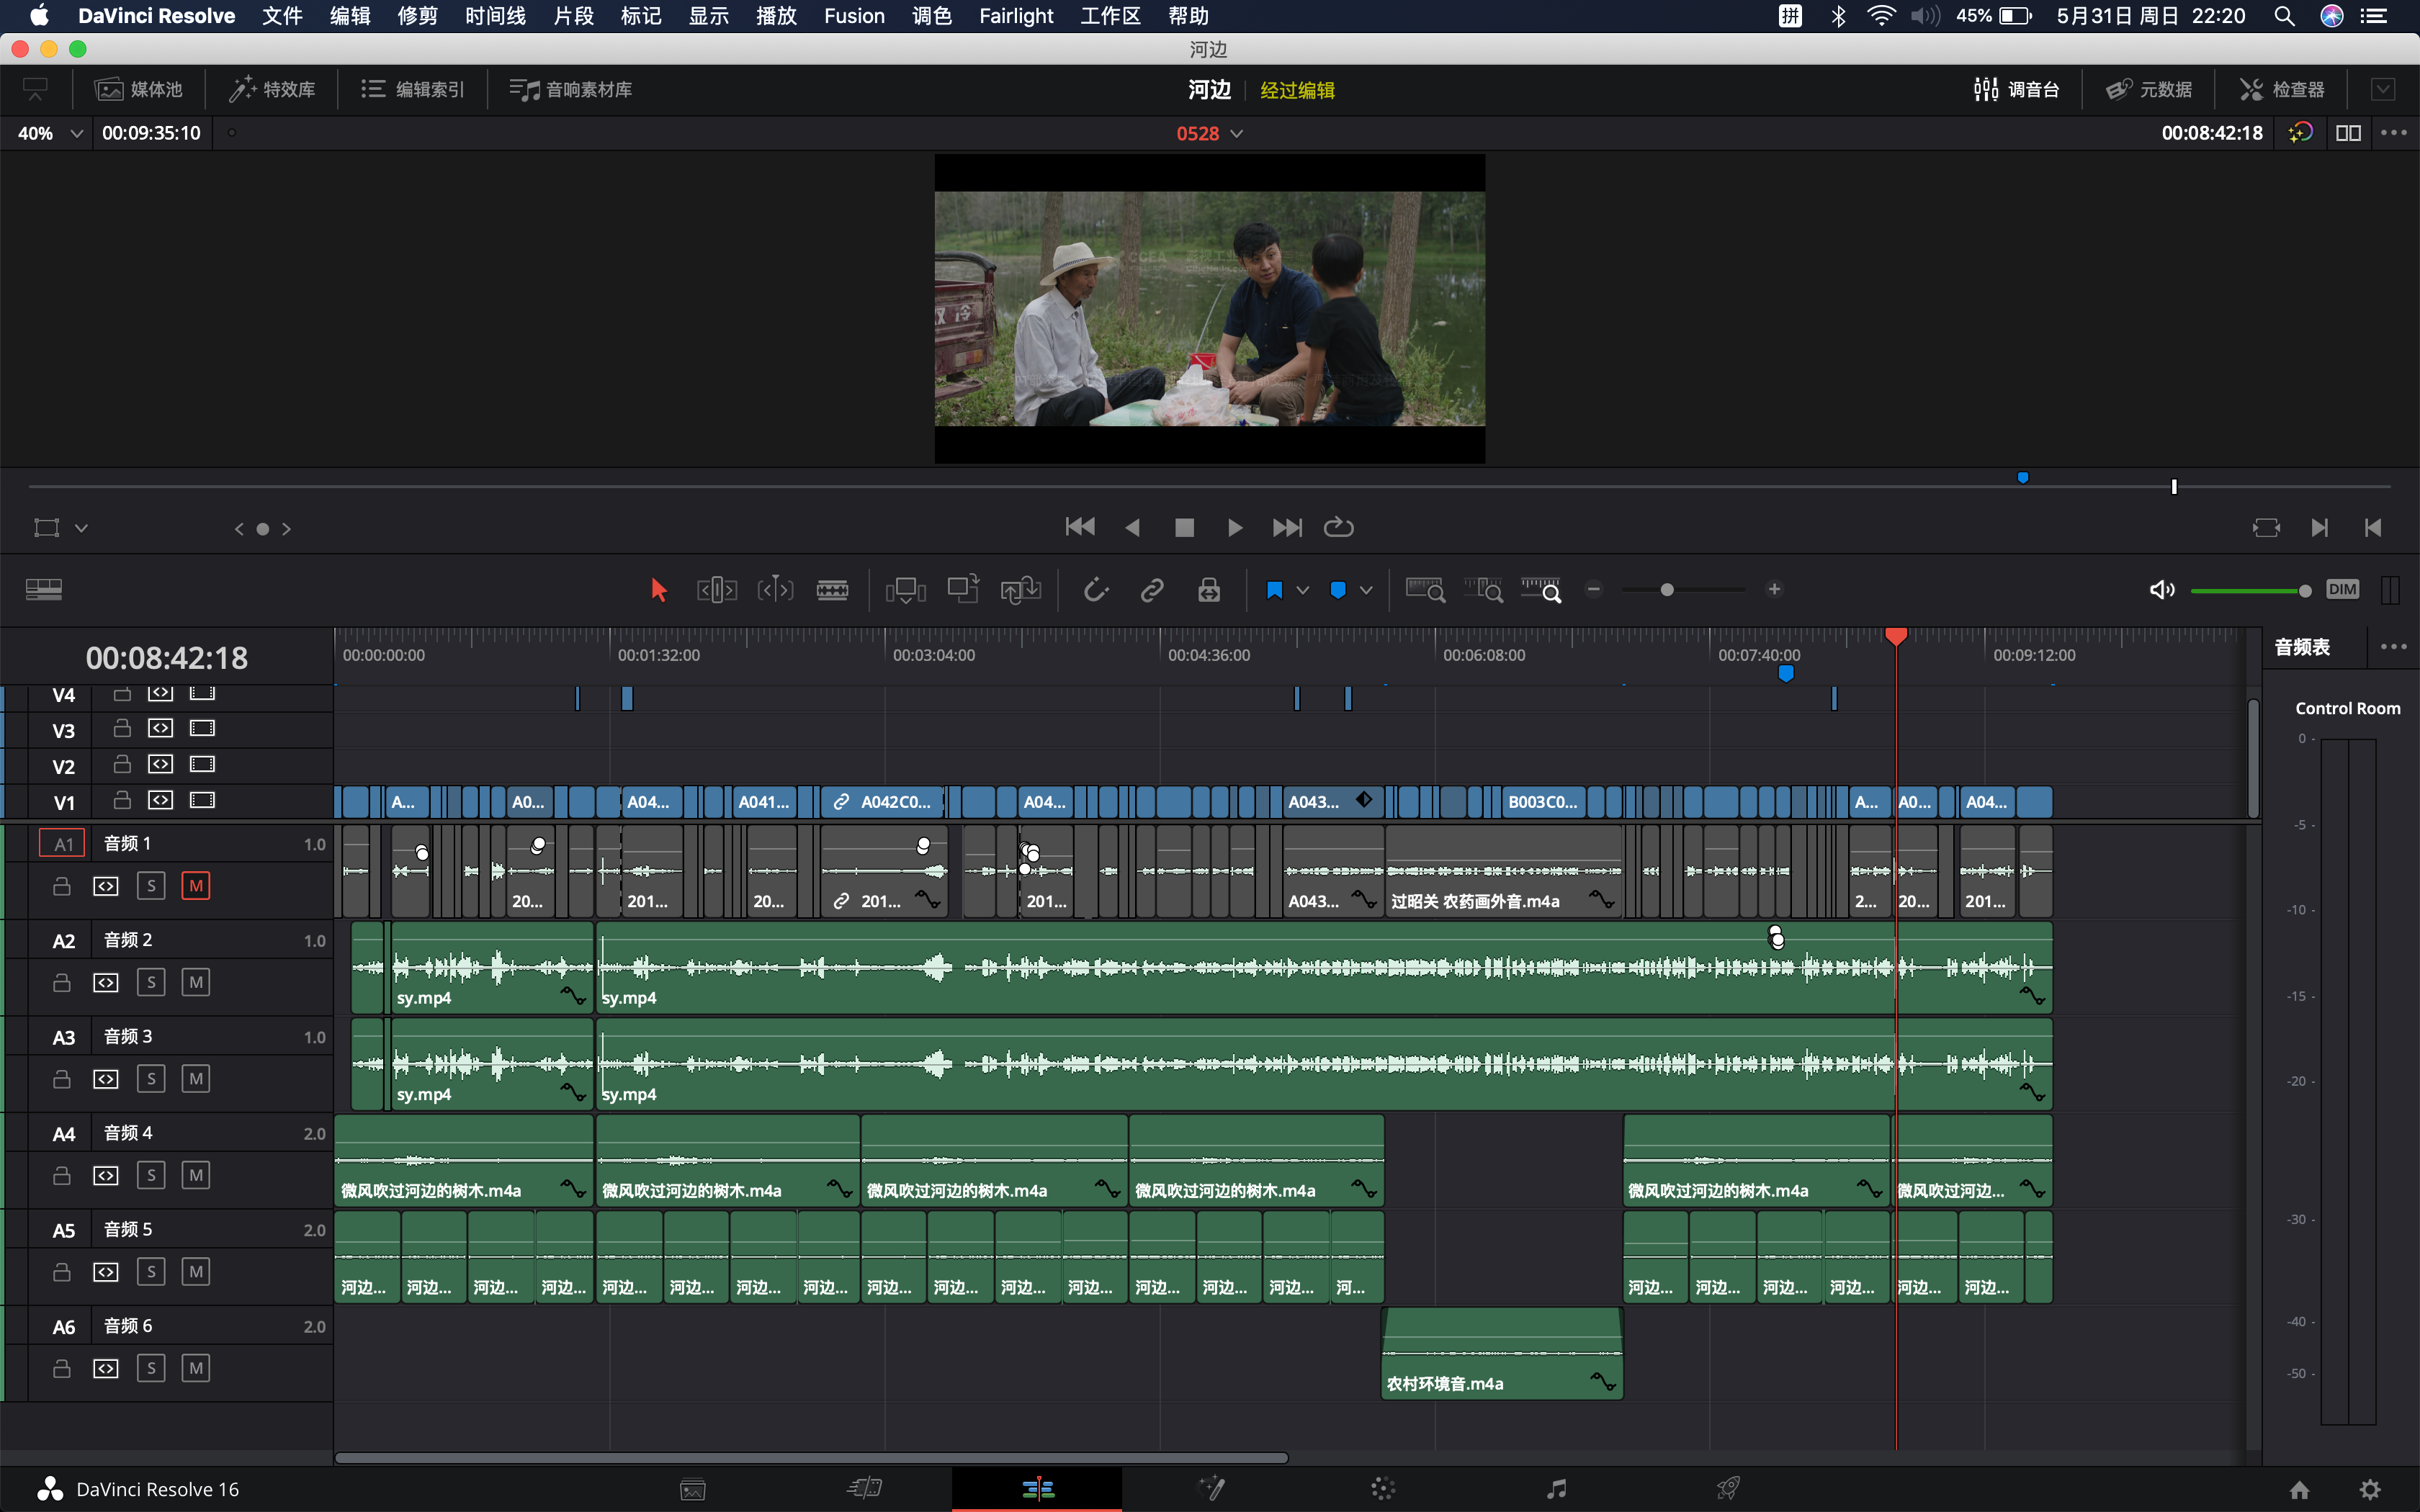Unmute audio track A1
Image resolution: width=2420 pixels, height=1512 pixels.
coord(196,885)
